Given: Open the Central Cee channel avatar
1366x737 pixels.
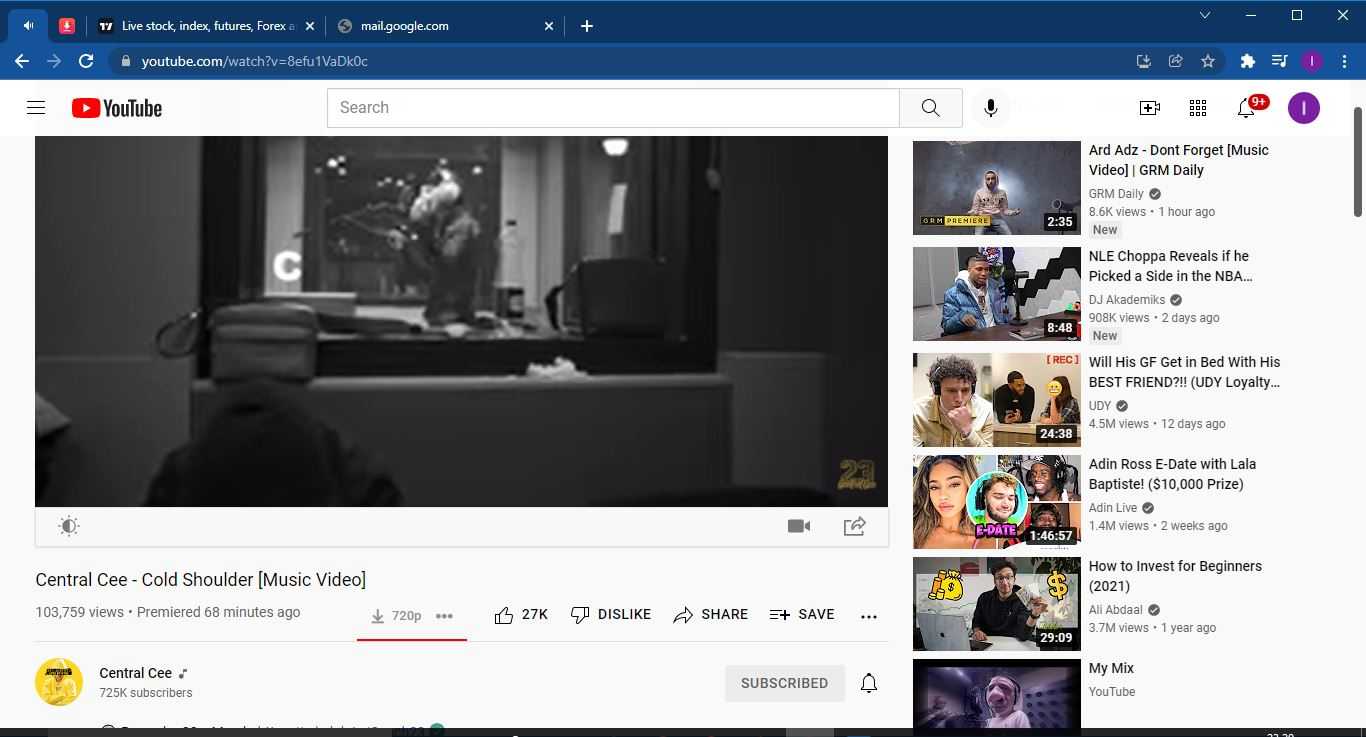Looking at the screenshot, I should pos(59,682).
